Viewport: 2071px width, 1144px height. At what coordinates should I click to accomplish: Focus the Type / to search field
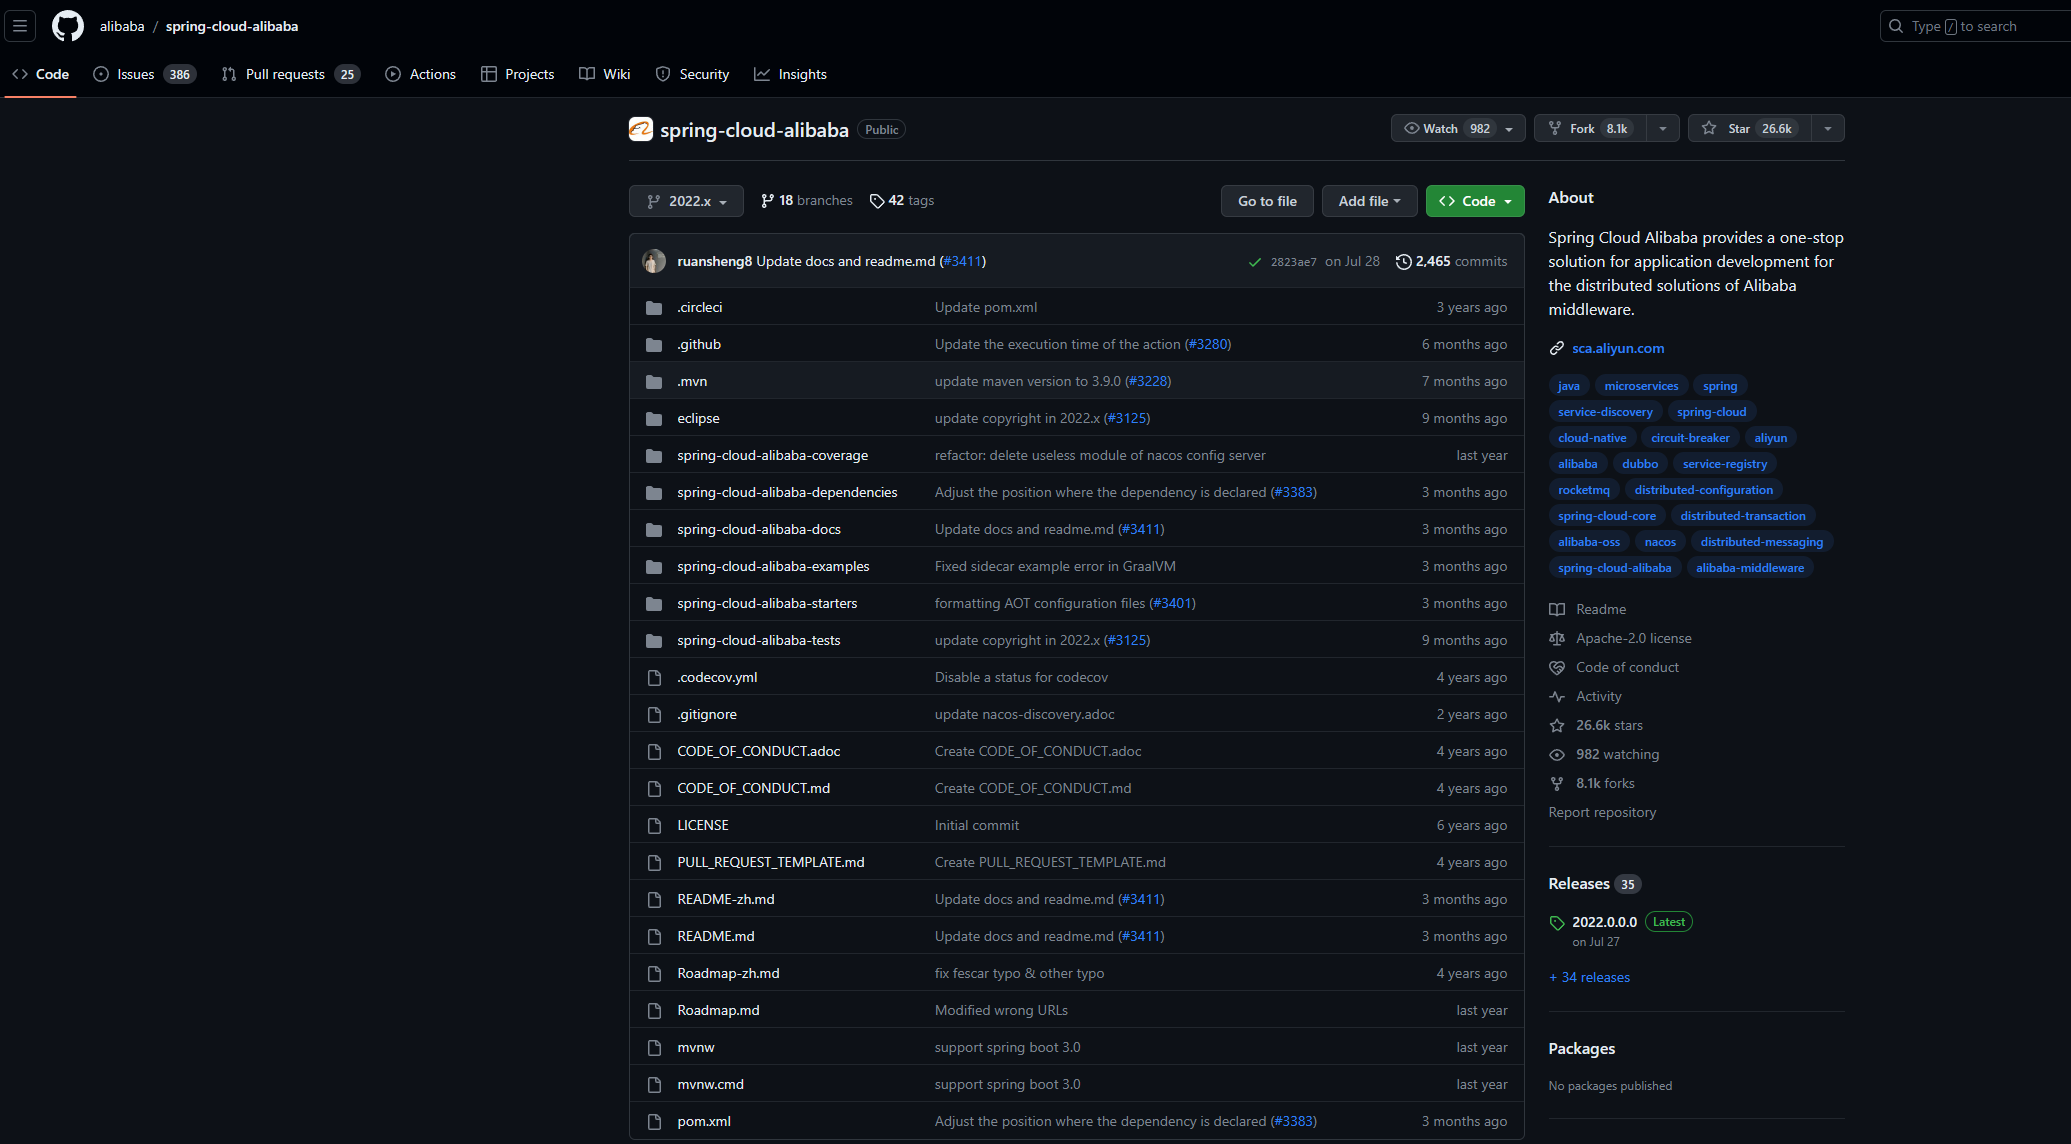coord(1975,26)
